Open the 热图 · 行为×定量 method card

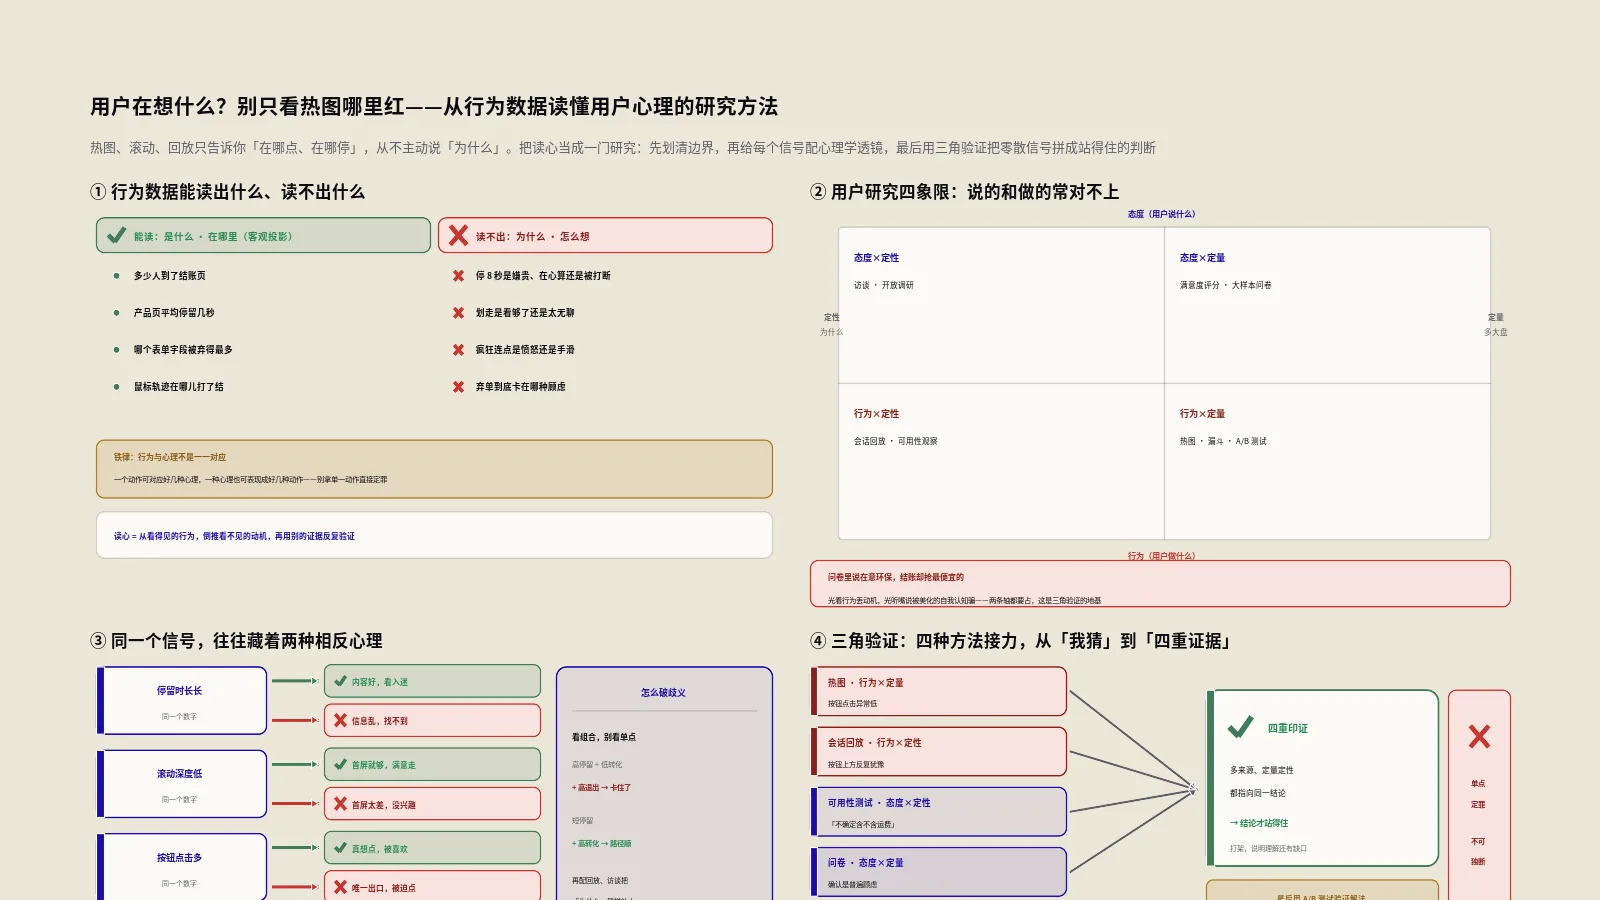pyautogui.click(x=939, y=691)
